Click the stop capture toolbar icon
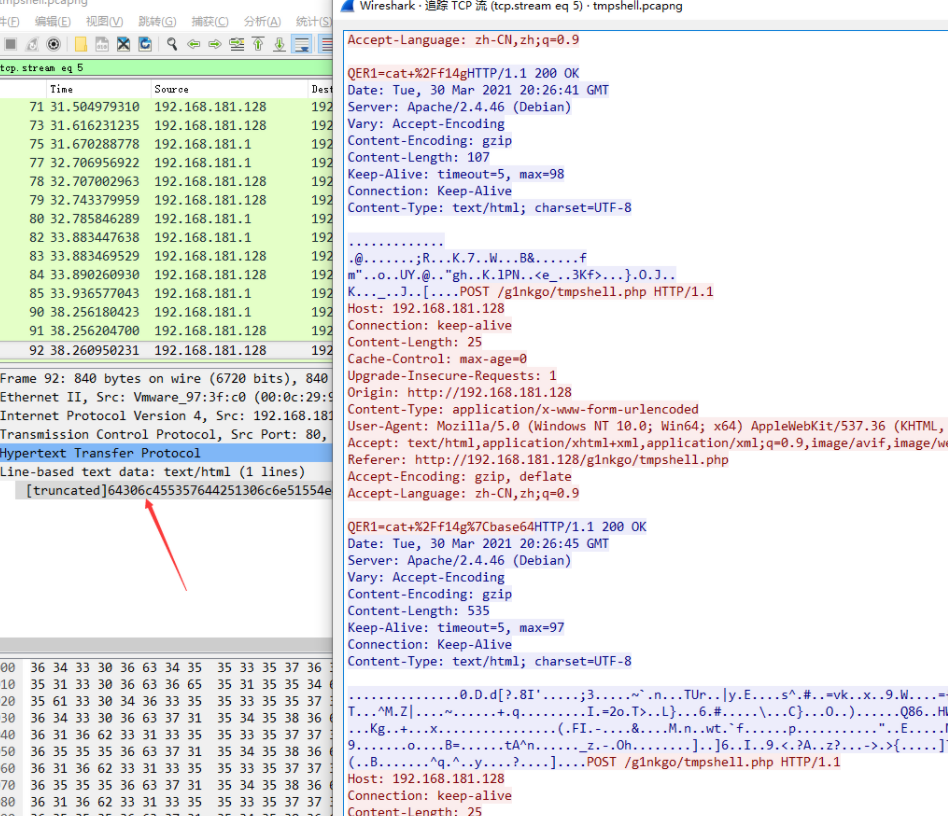The height and width of the screenshot is (816, 948). (10, 44)
